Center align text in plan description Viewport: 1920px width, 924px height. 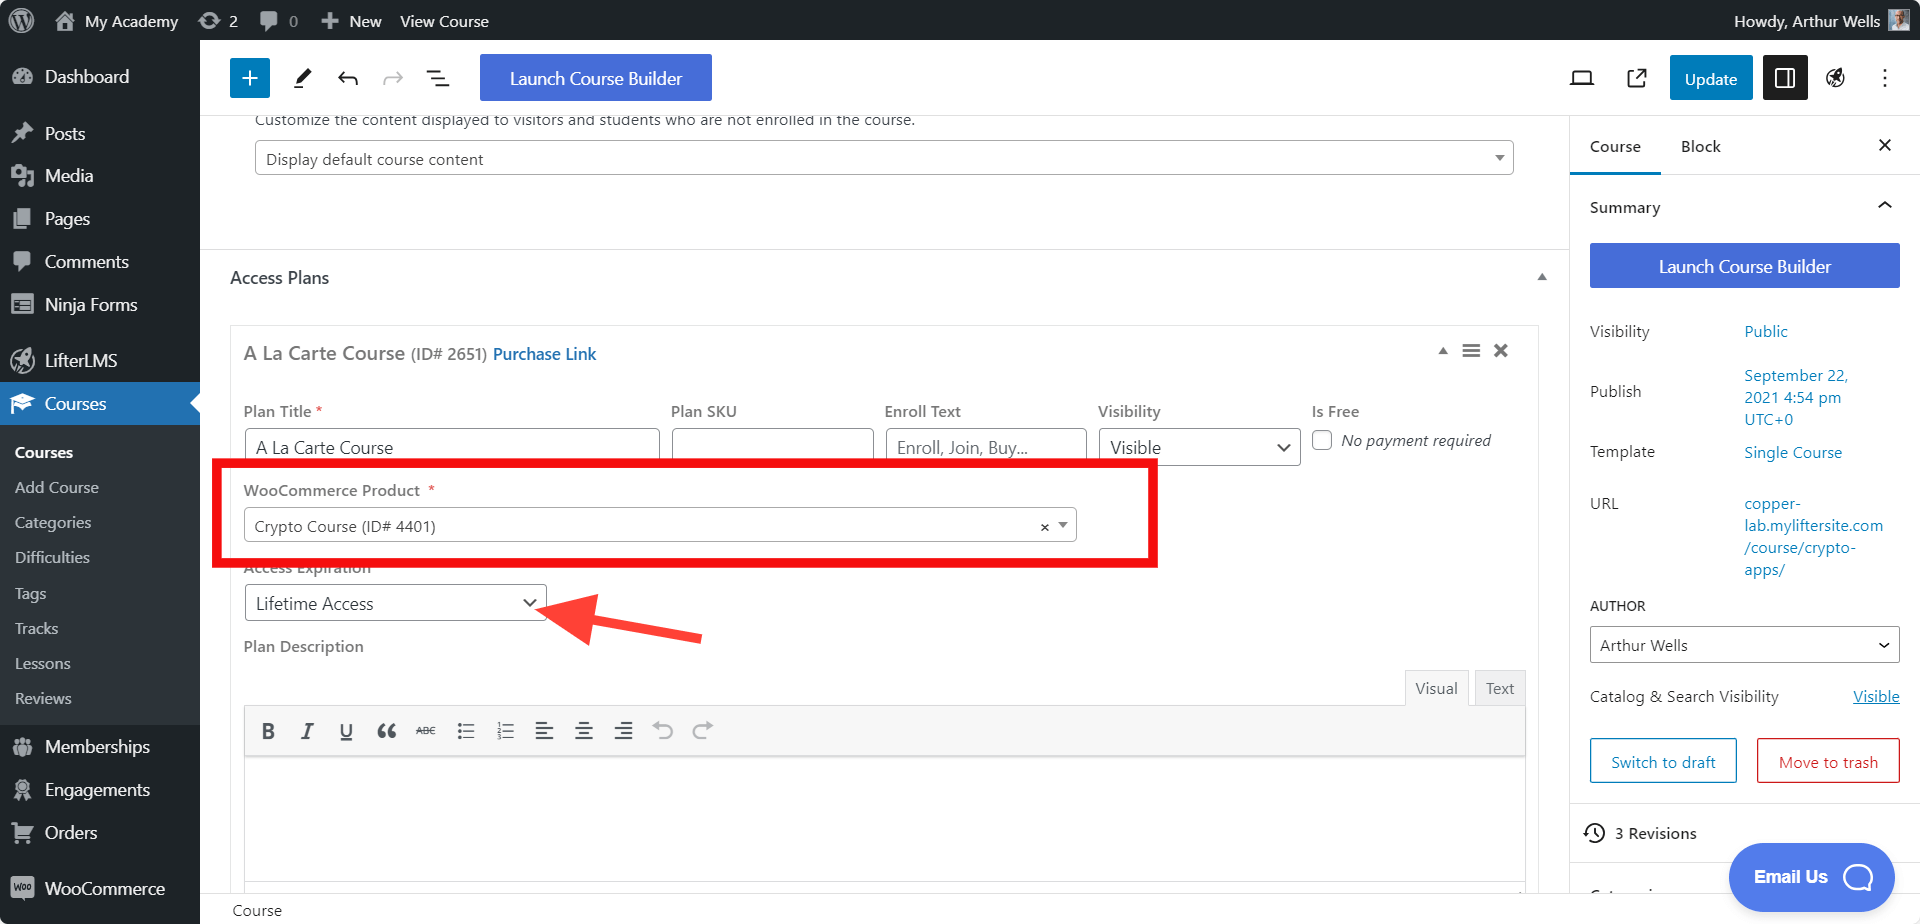click(x=584, y=731)
